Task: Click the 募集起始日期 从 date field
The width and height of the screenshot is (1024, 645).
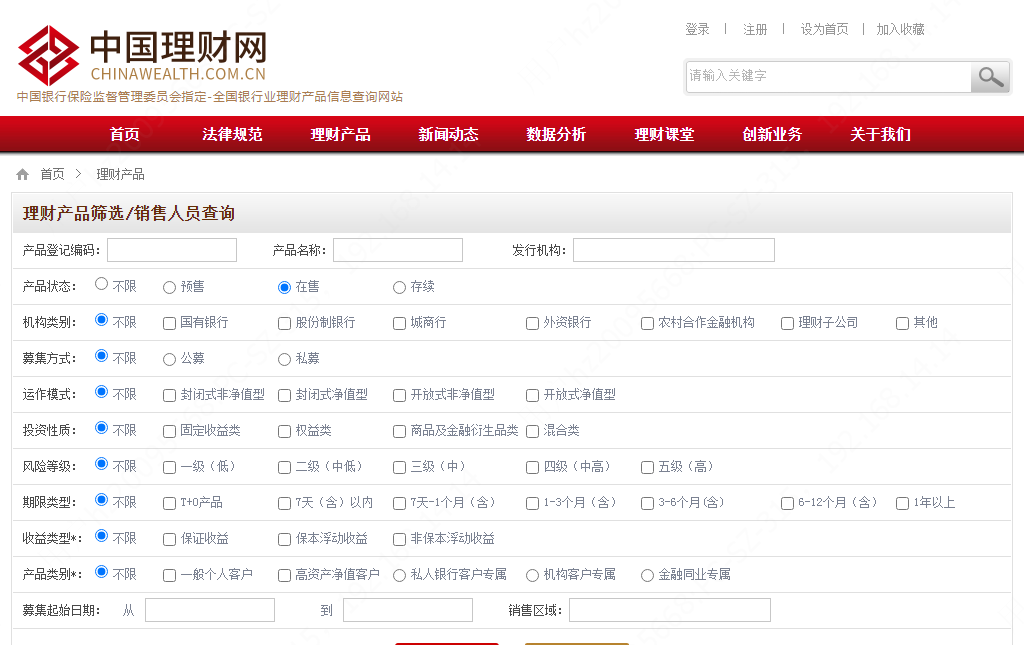Action: pos(210,610)
